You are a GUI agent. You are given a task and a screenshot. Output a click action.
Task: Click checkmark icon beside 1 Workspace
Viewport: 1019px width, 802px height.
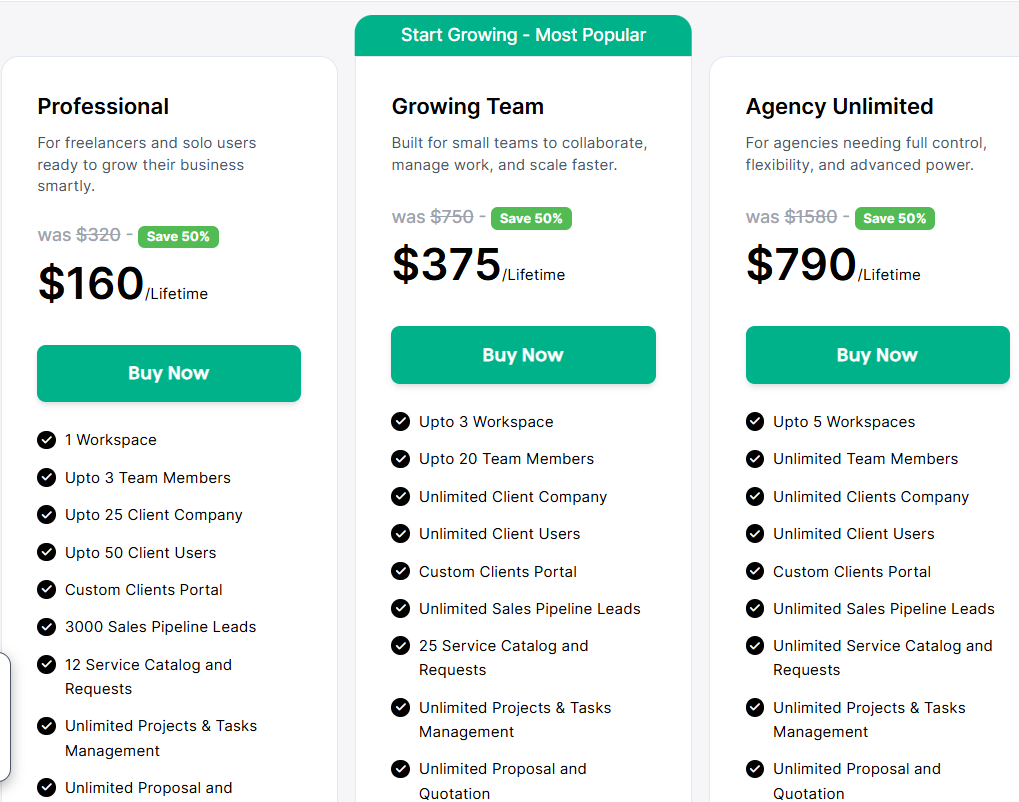point(46,440)
